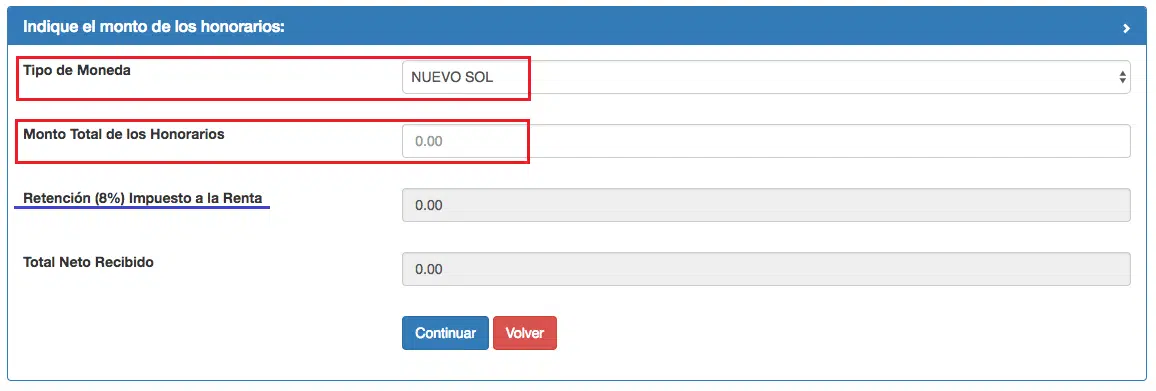Click the 'Monto Total de los Honorarios' label
The image size is (1156, 391).
point(124,134)
